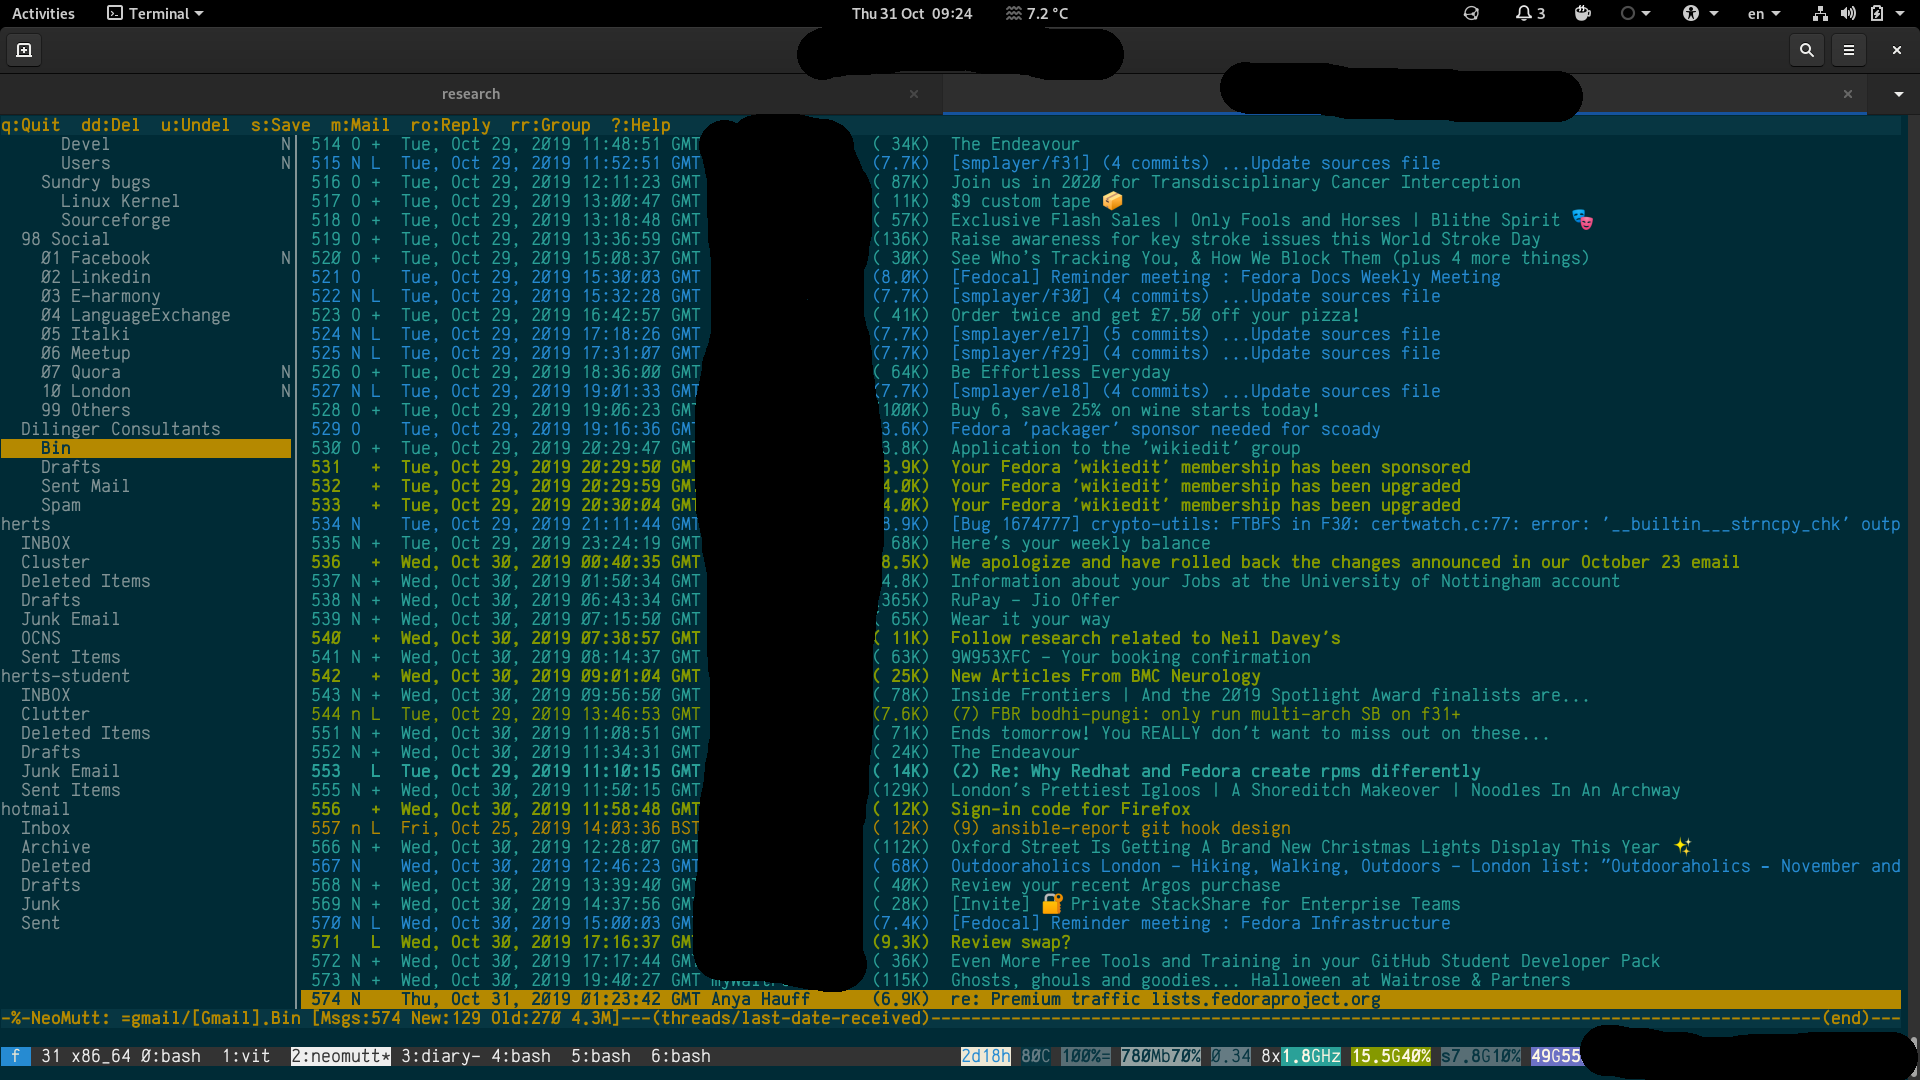The image size is (1920, 1080).
Task: Open the accessibility (universal access) menu icon
Action: point(1692,14)
